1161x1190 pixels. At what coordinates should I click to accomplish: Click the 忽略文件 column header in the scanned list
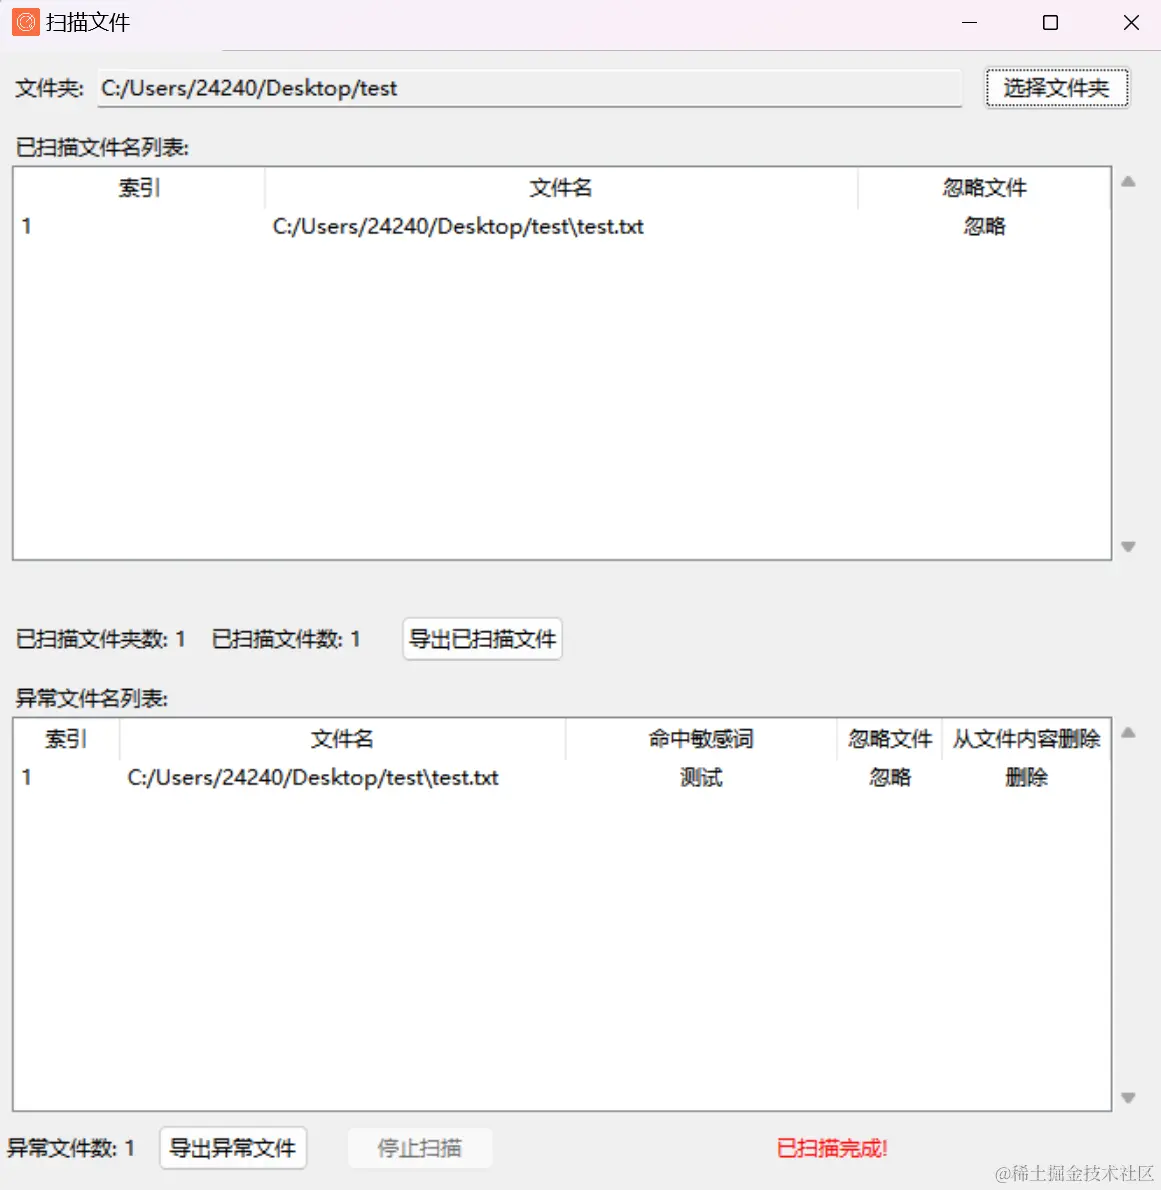coord(984,187)
